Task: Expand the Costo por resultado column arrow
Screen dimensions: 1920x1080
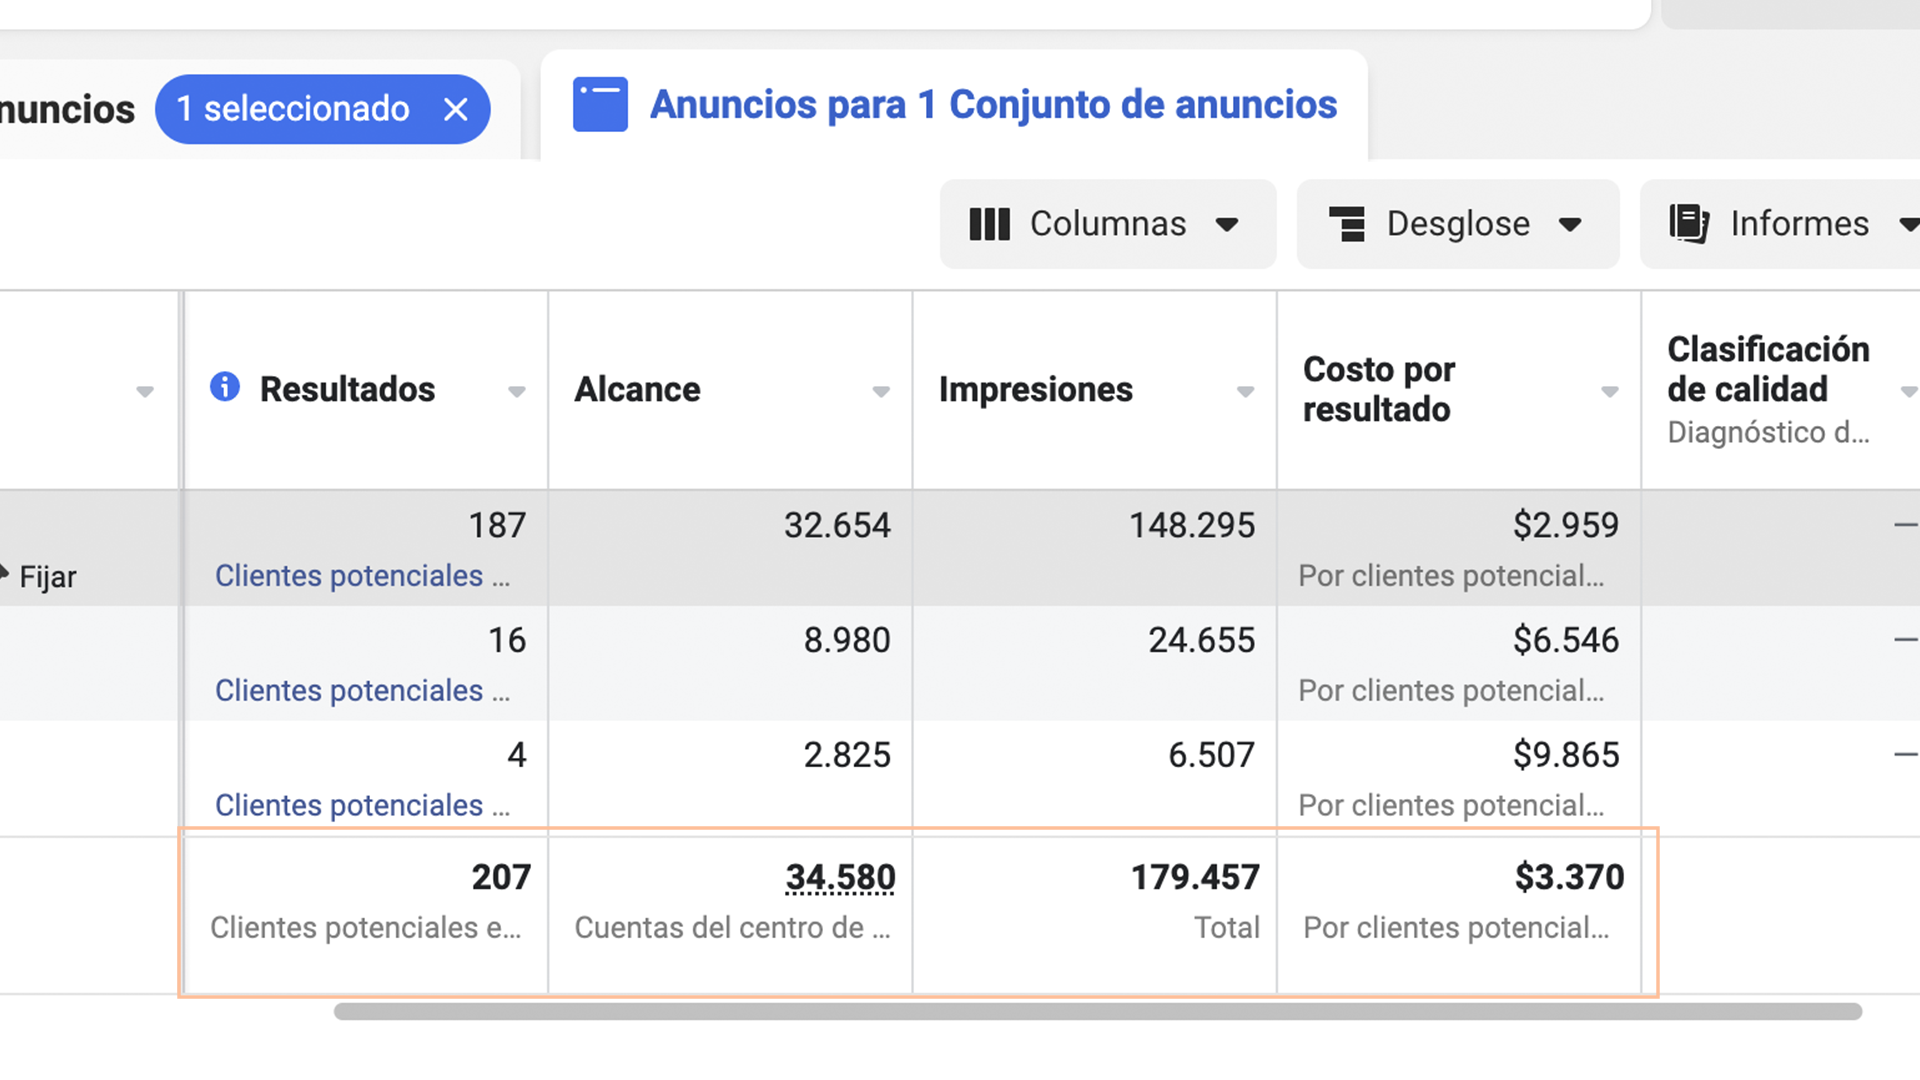Action: click(1609, 392)
